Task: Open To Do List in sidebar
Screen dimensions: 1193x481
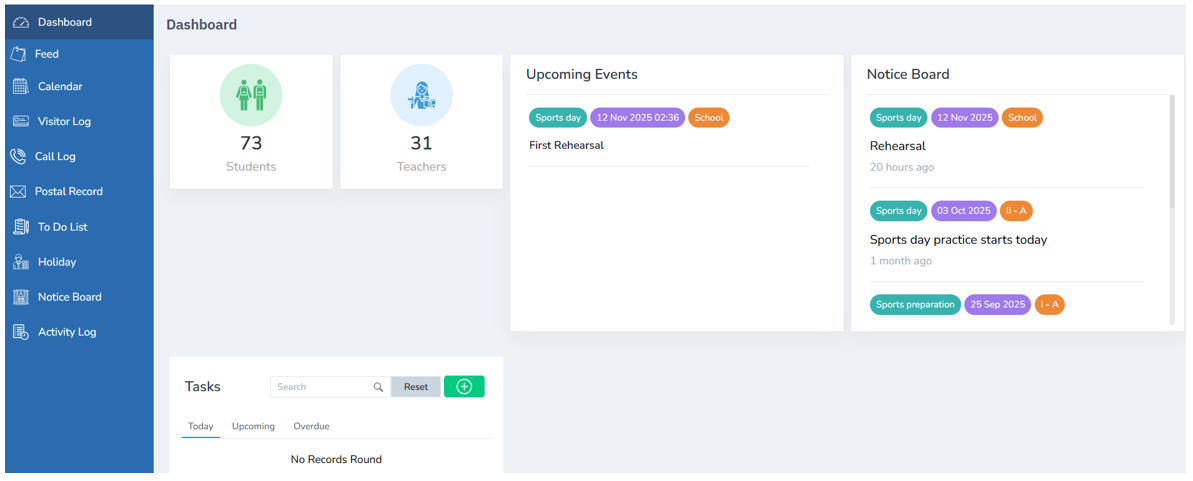Action: pos(79,227)
